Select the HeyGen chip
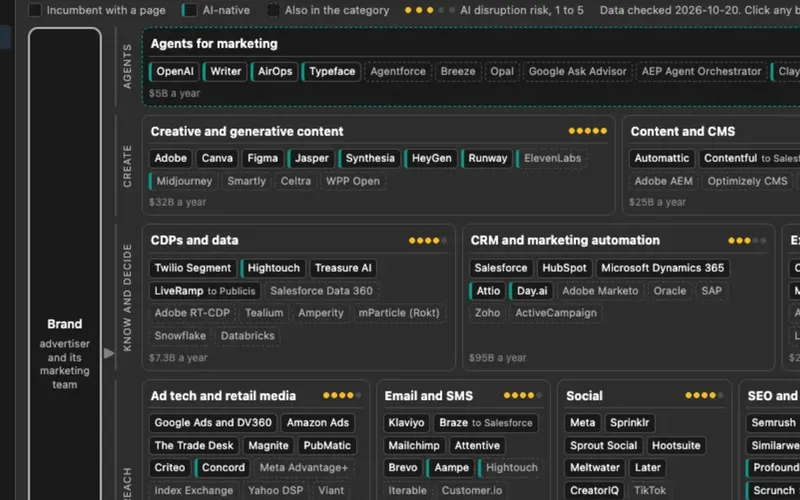Screen dimensions: 800x500 point(431,158)
